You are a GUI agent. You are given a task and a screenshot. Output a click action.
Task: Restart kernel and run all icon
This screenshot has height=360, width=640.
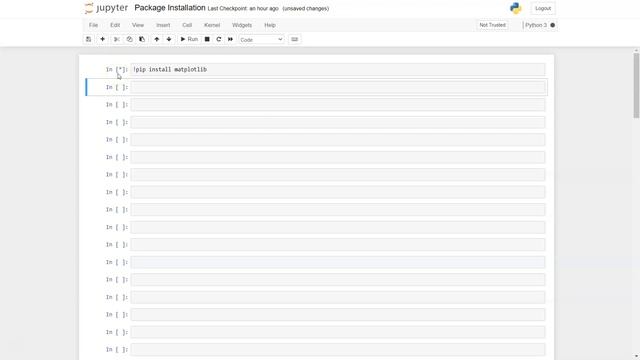coord(230,39)
